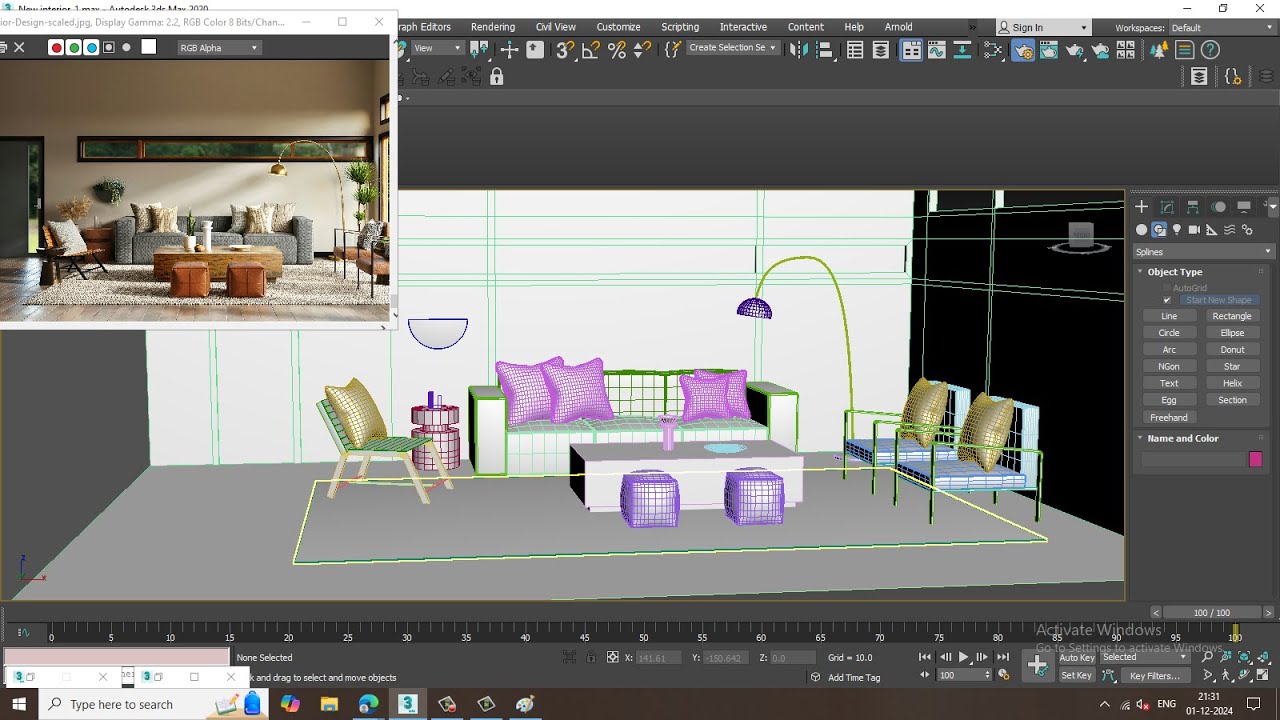Click the ViewCube in the viewport
Image resolution: width=1280 pixels, height=720 pixels.
click(1081, 236)
